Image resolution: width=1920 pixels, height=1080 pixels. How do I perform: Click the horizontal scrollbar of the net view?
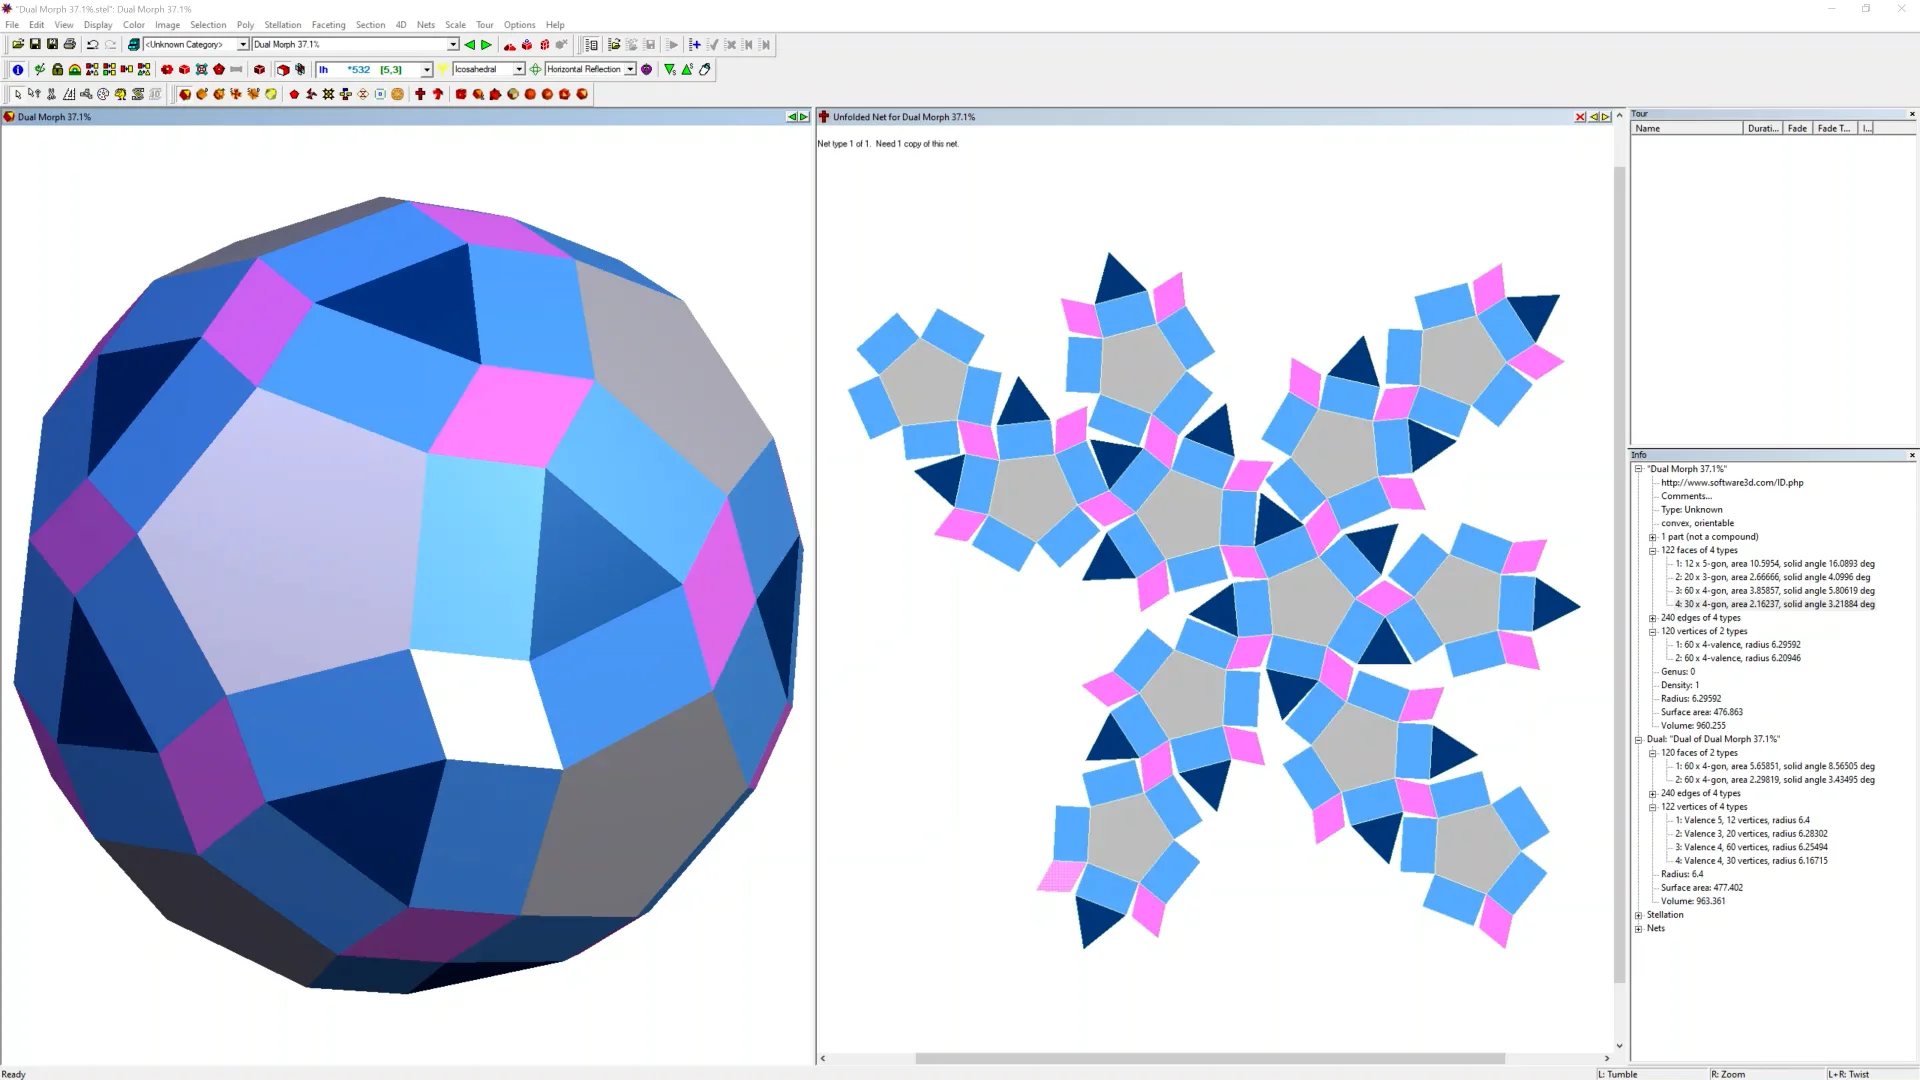pos(1209,1058)
